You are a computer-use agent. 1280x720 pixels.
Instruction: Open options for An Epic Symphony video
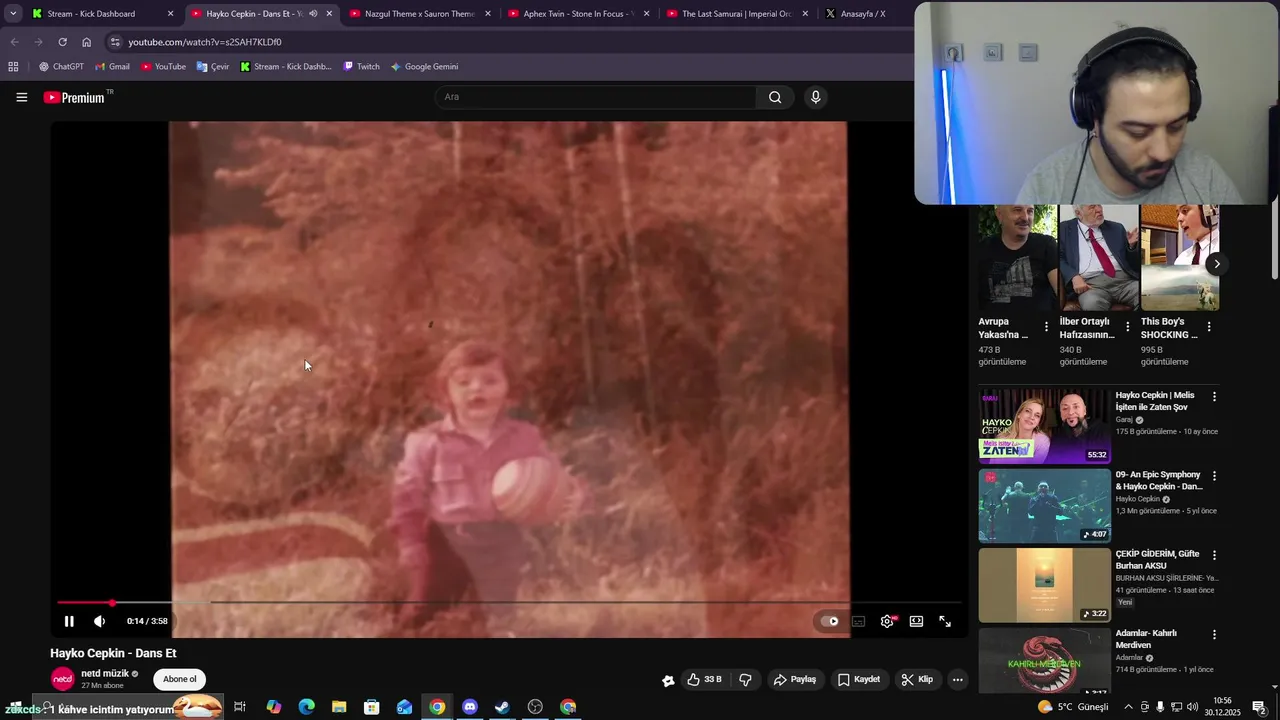click(x=1214, y=476)
